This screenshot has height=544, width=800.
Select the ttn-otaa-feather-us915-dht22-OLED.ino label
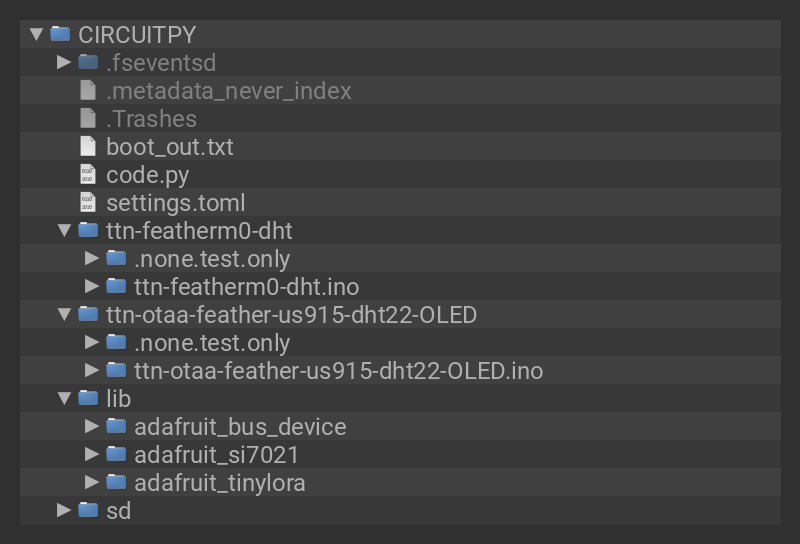tap(338, 370)
